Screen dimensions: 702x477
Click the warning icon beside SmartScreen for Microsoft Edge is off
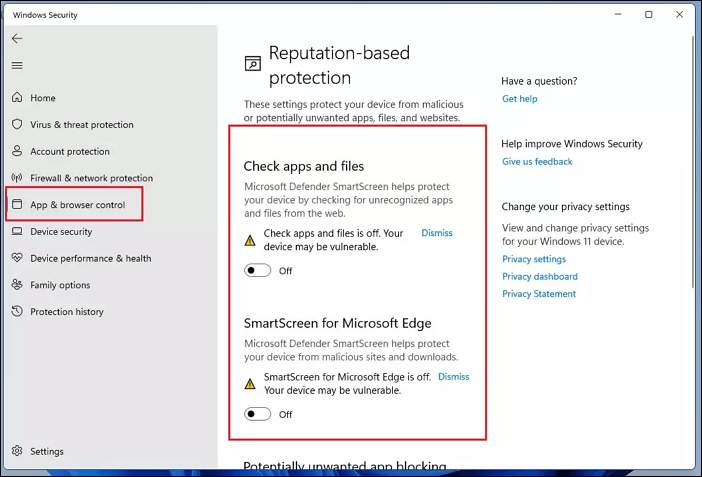[250, 384]
